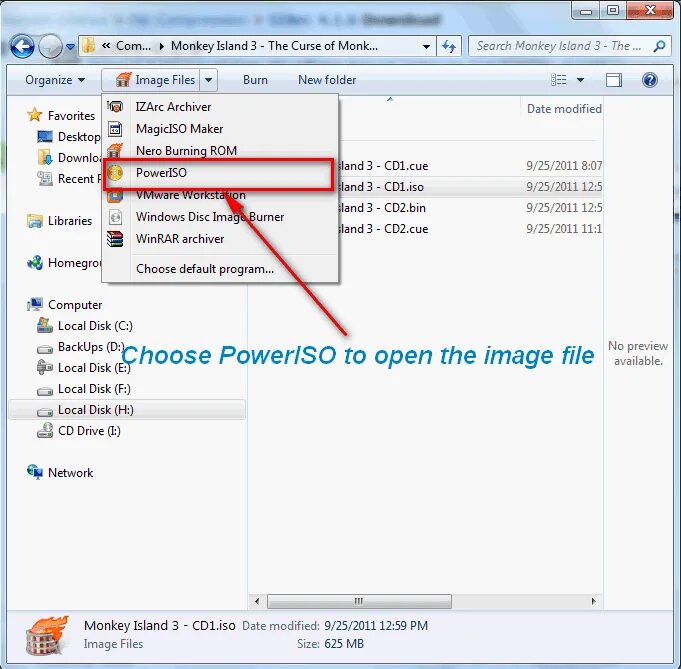Click the folder icon in address bar
681x669 pixels.
[x=89, y=46]
